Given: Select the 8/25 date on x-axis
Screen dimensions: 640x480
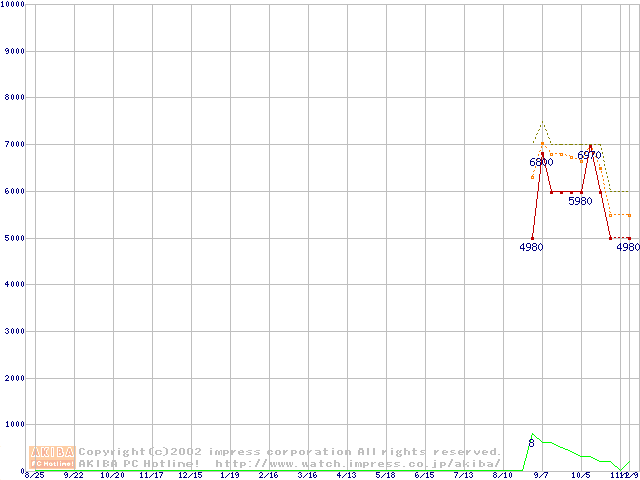Looking at the screenshot, I should click(x=34, y=476).
